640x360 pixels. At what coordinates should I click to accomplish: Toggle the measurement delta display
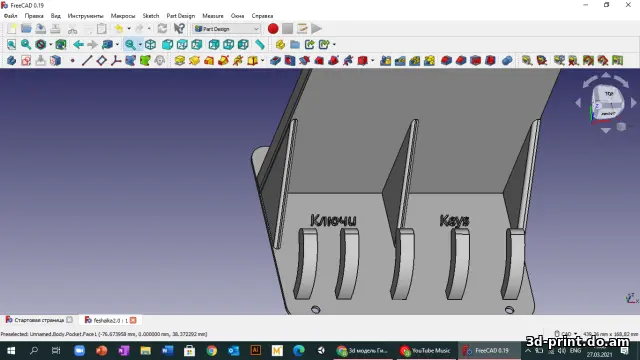[x=618, y=61]
